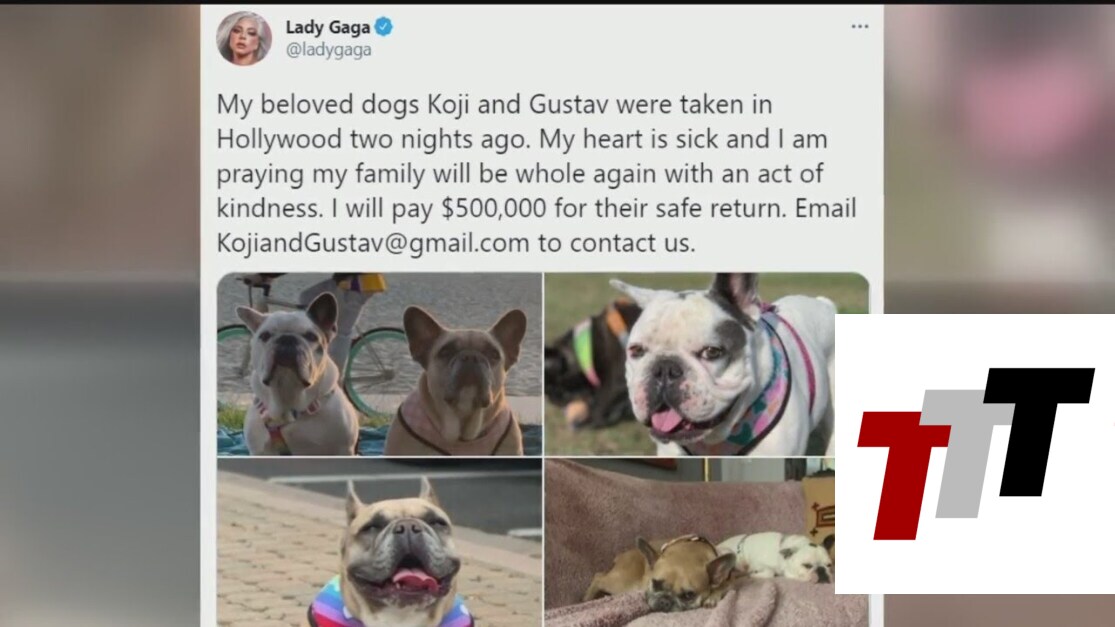Click the Lady Gaga display name
Screen dimensions: 1115x627
pyautogui.click(x=328, y=27)
